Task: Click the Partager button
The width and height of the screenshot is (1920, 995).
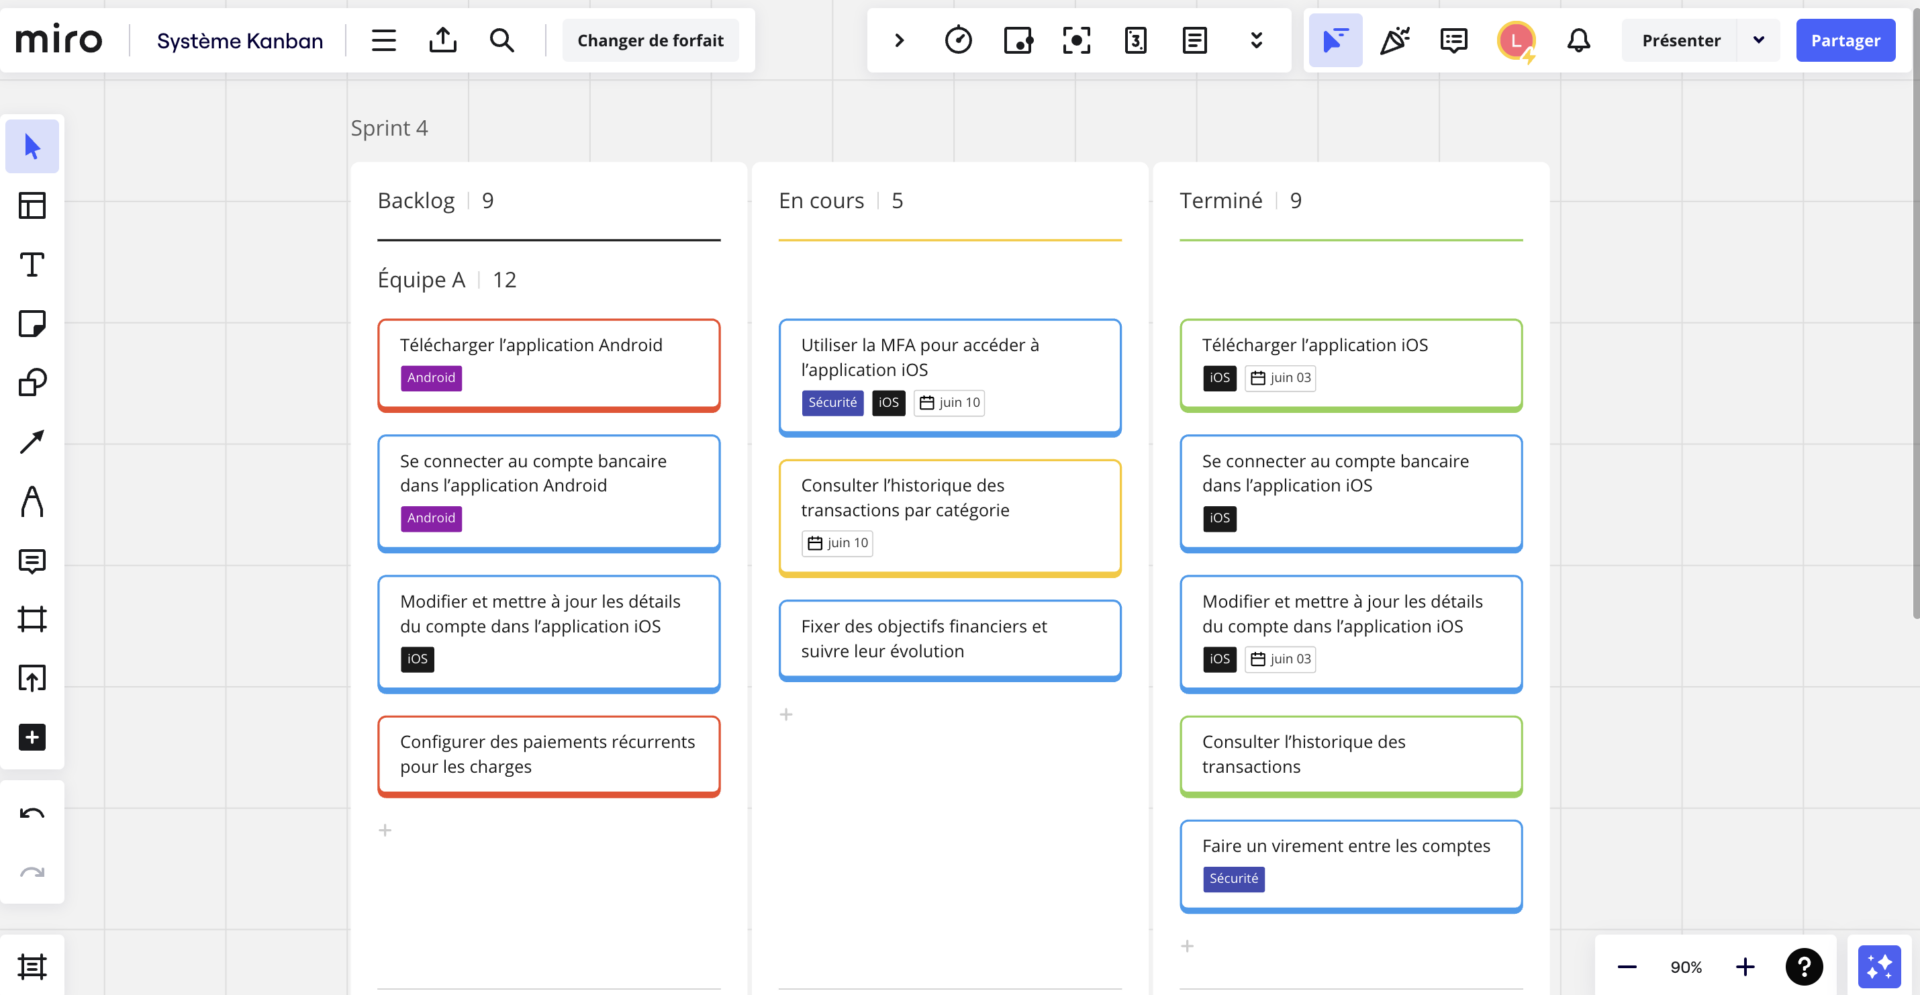Action: coord(1845,40)
